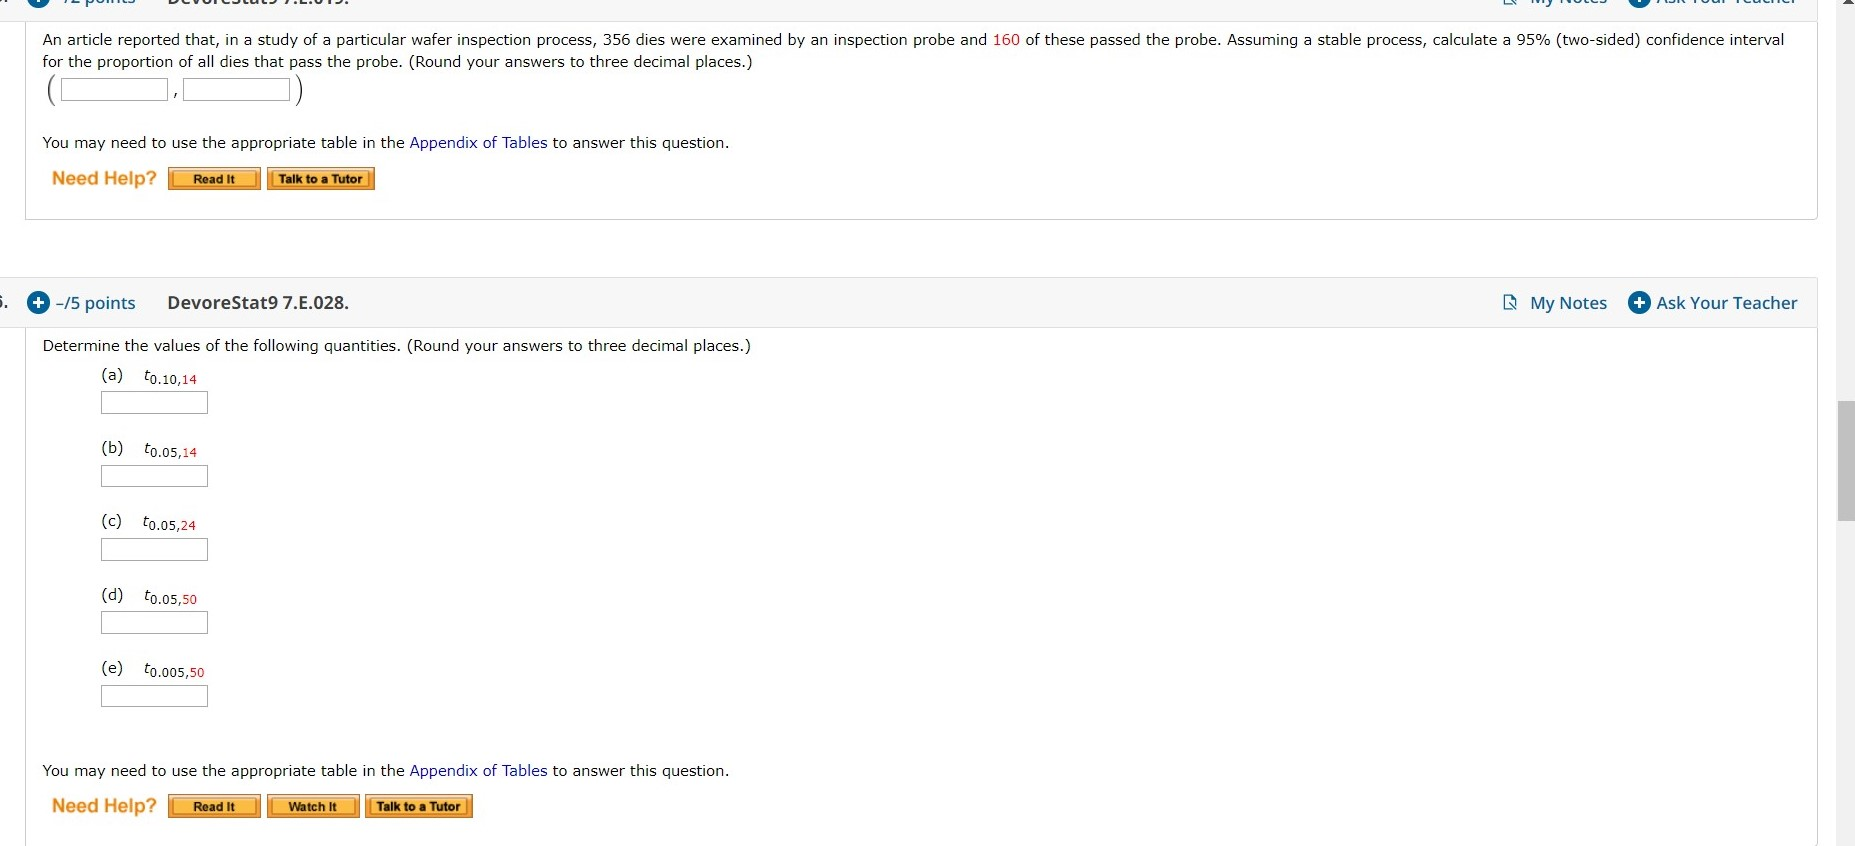Click Read It under problem 7.E.028

click(213, 806)
